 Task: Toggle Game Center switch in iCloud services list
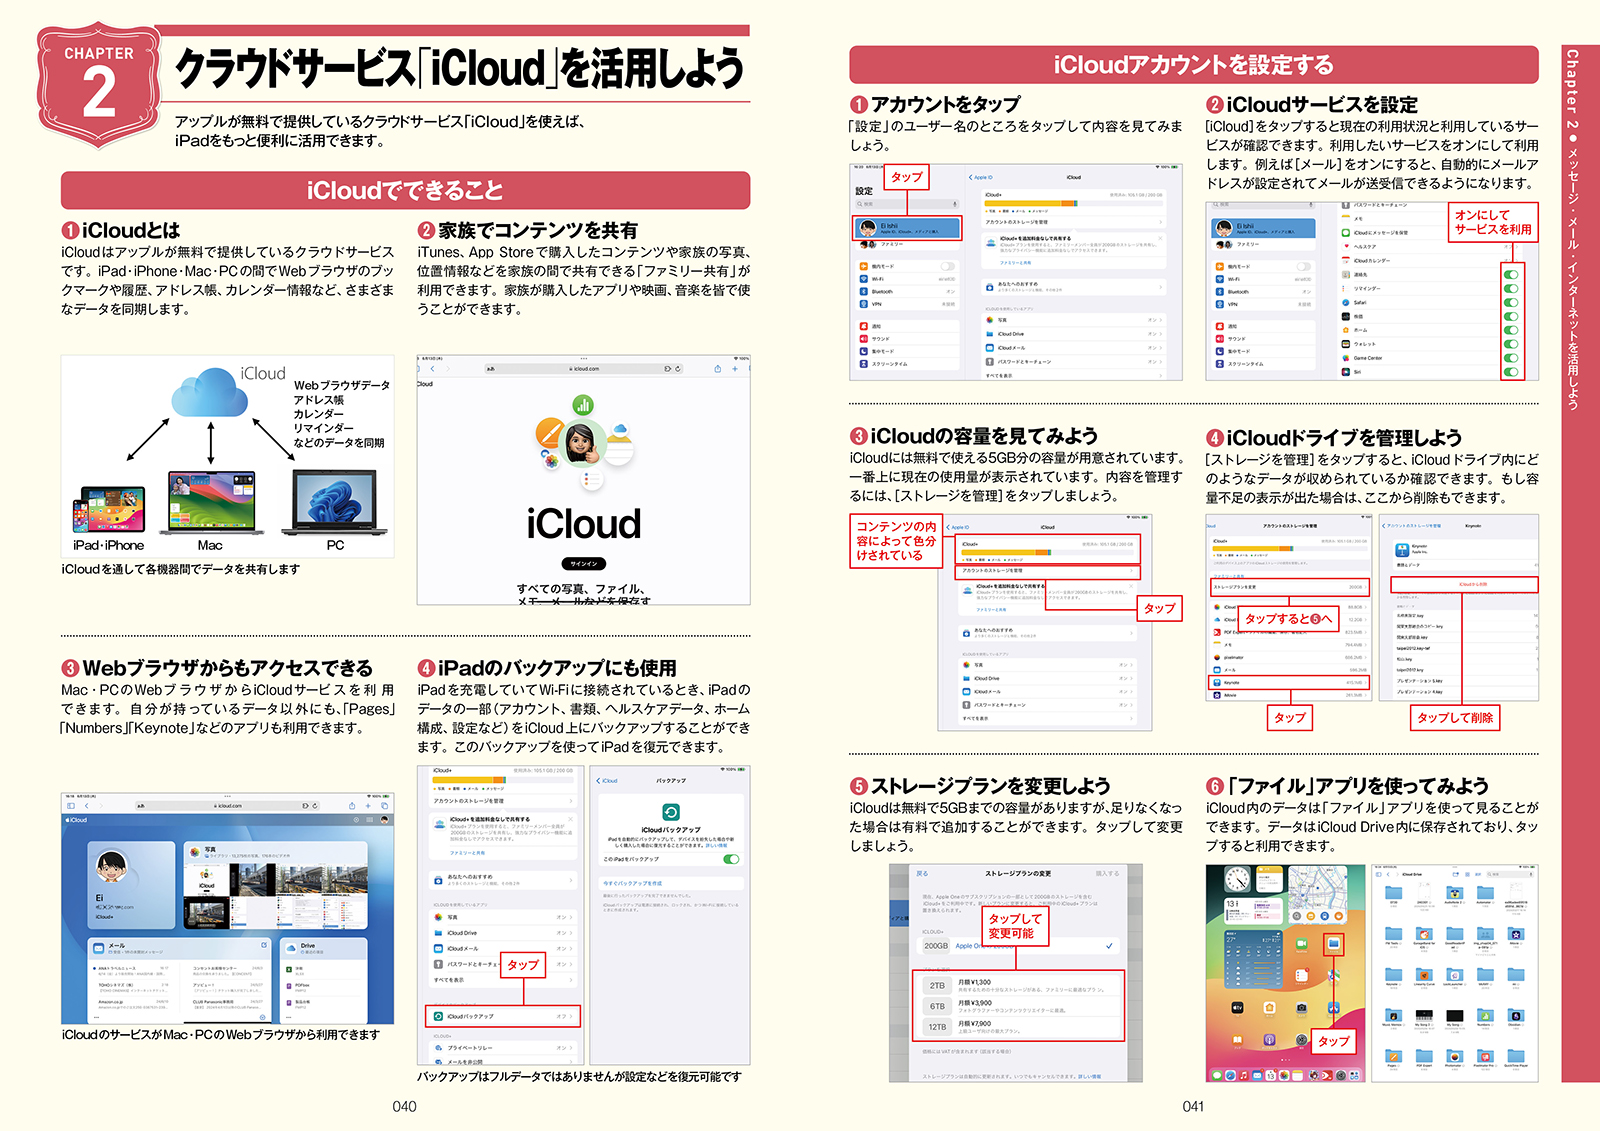pyautogui.click(x=1511, y=358)
